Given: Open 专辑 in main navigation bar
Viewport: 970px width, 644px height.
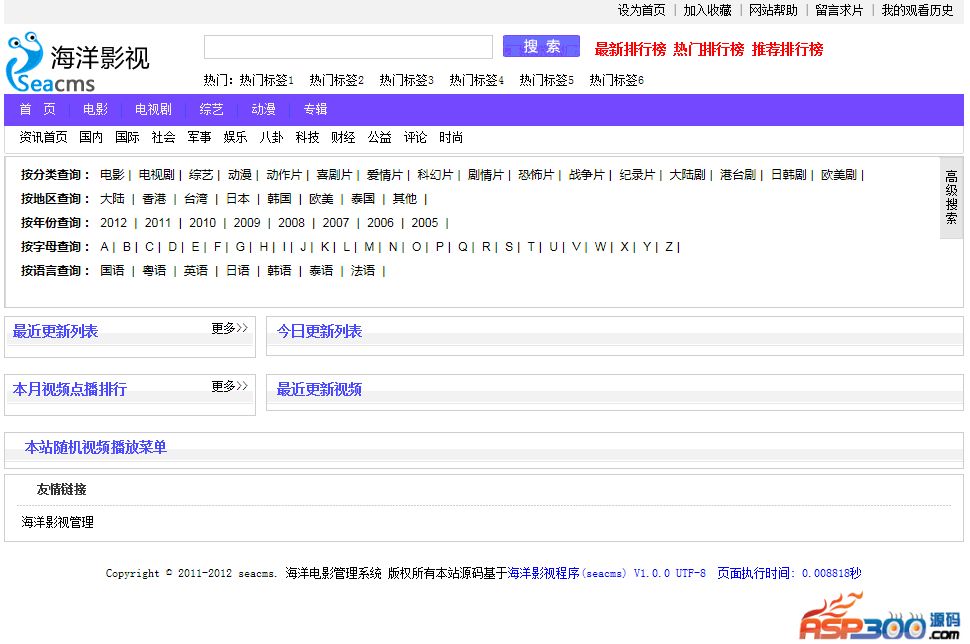Looking at the screenshot, I should pos(315,109).
